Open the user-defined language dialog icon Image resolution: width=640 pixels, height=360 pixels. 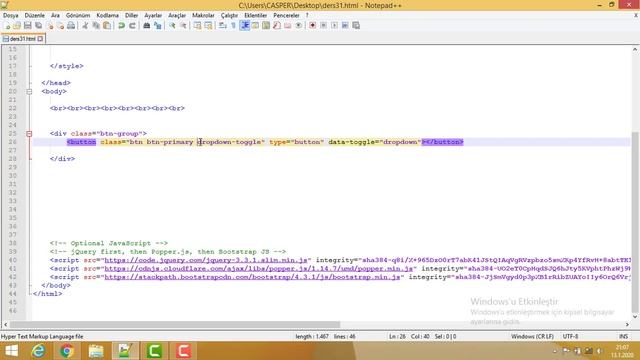(256, 26)
